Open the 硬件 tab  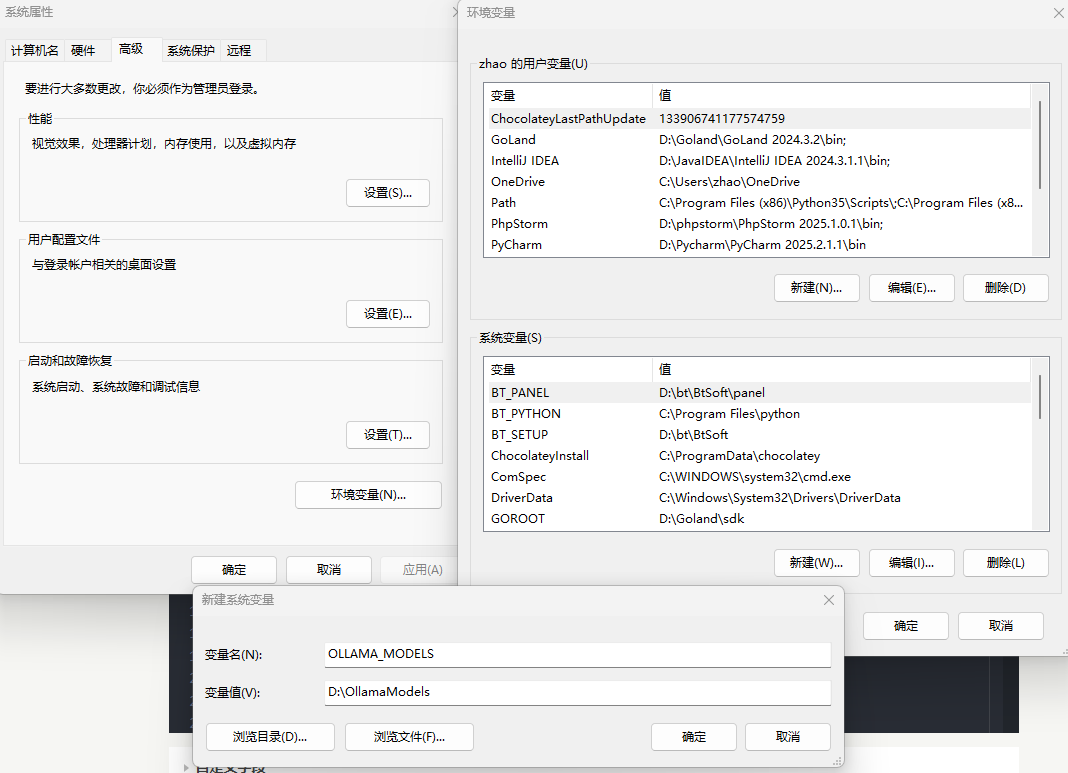83,50
